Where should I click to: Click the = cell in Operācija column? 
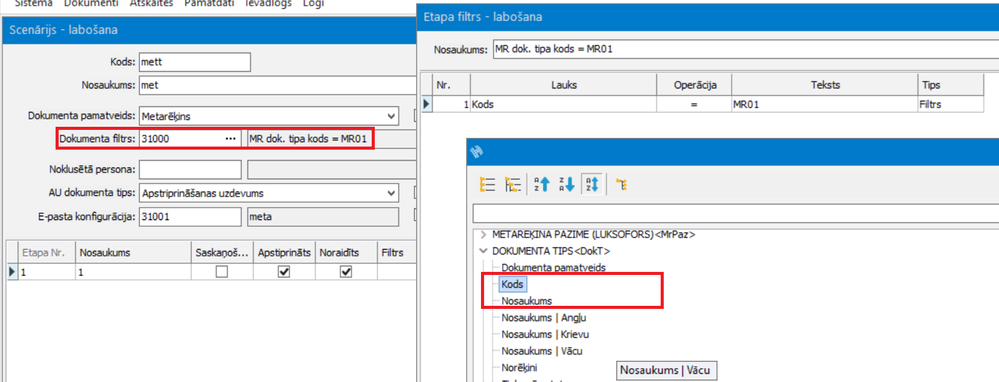694,104
